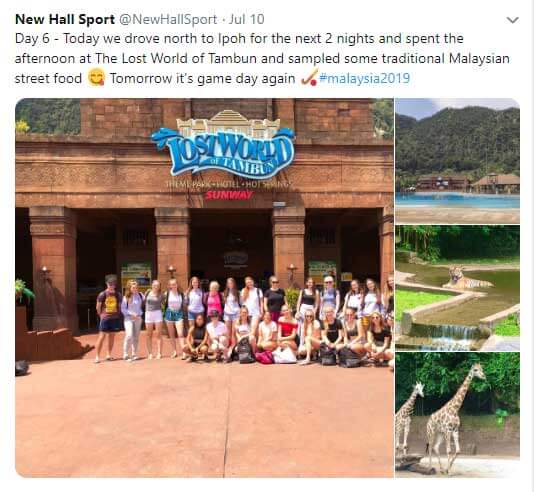534x492 pixels.
Task: View the tiger by water photo
Action: 457,288
